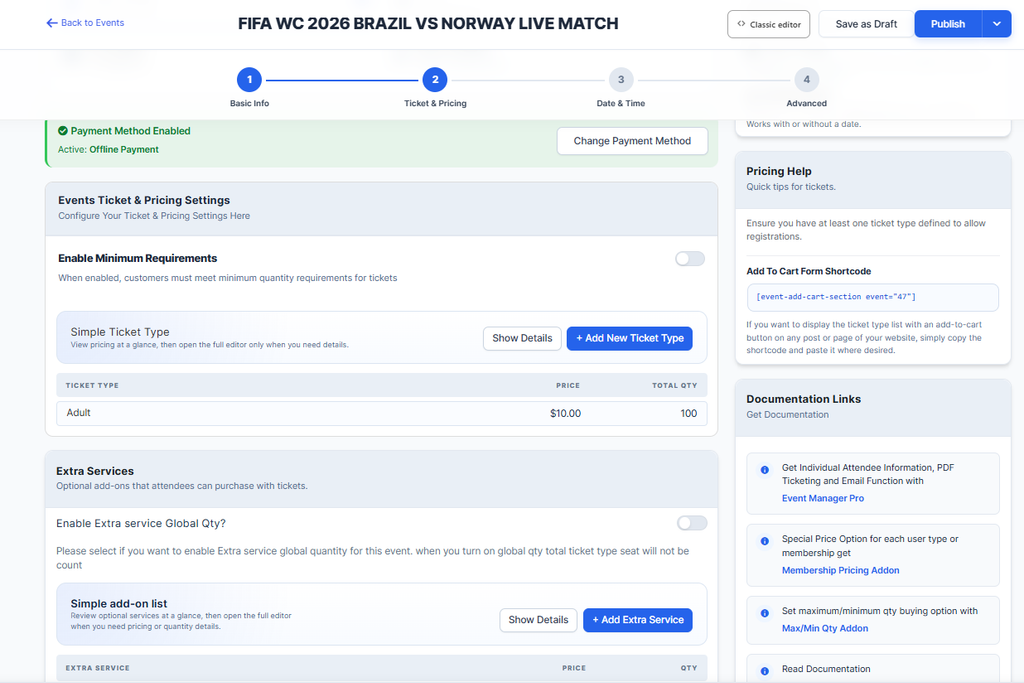Screen dimensions: 1024x683
Task: Click extra services QTY column header
Action: click(688, 668)
